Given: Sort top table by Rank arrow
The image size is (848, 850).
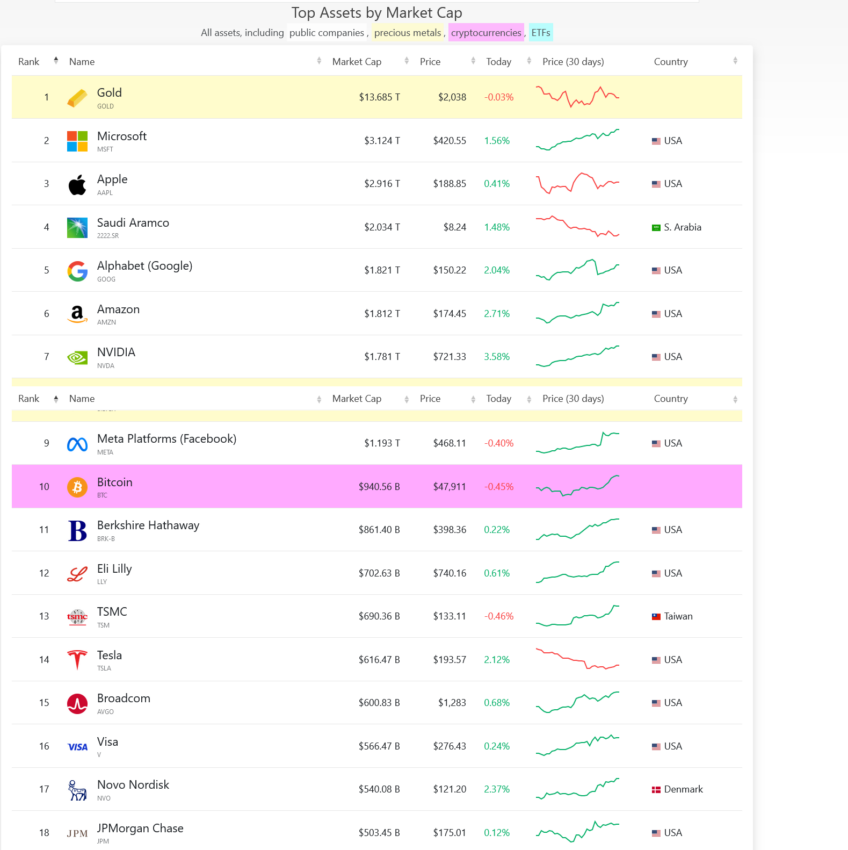Looking at the screenshot, I should 56,61.
